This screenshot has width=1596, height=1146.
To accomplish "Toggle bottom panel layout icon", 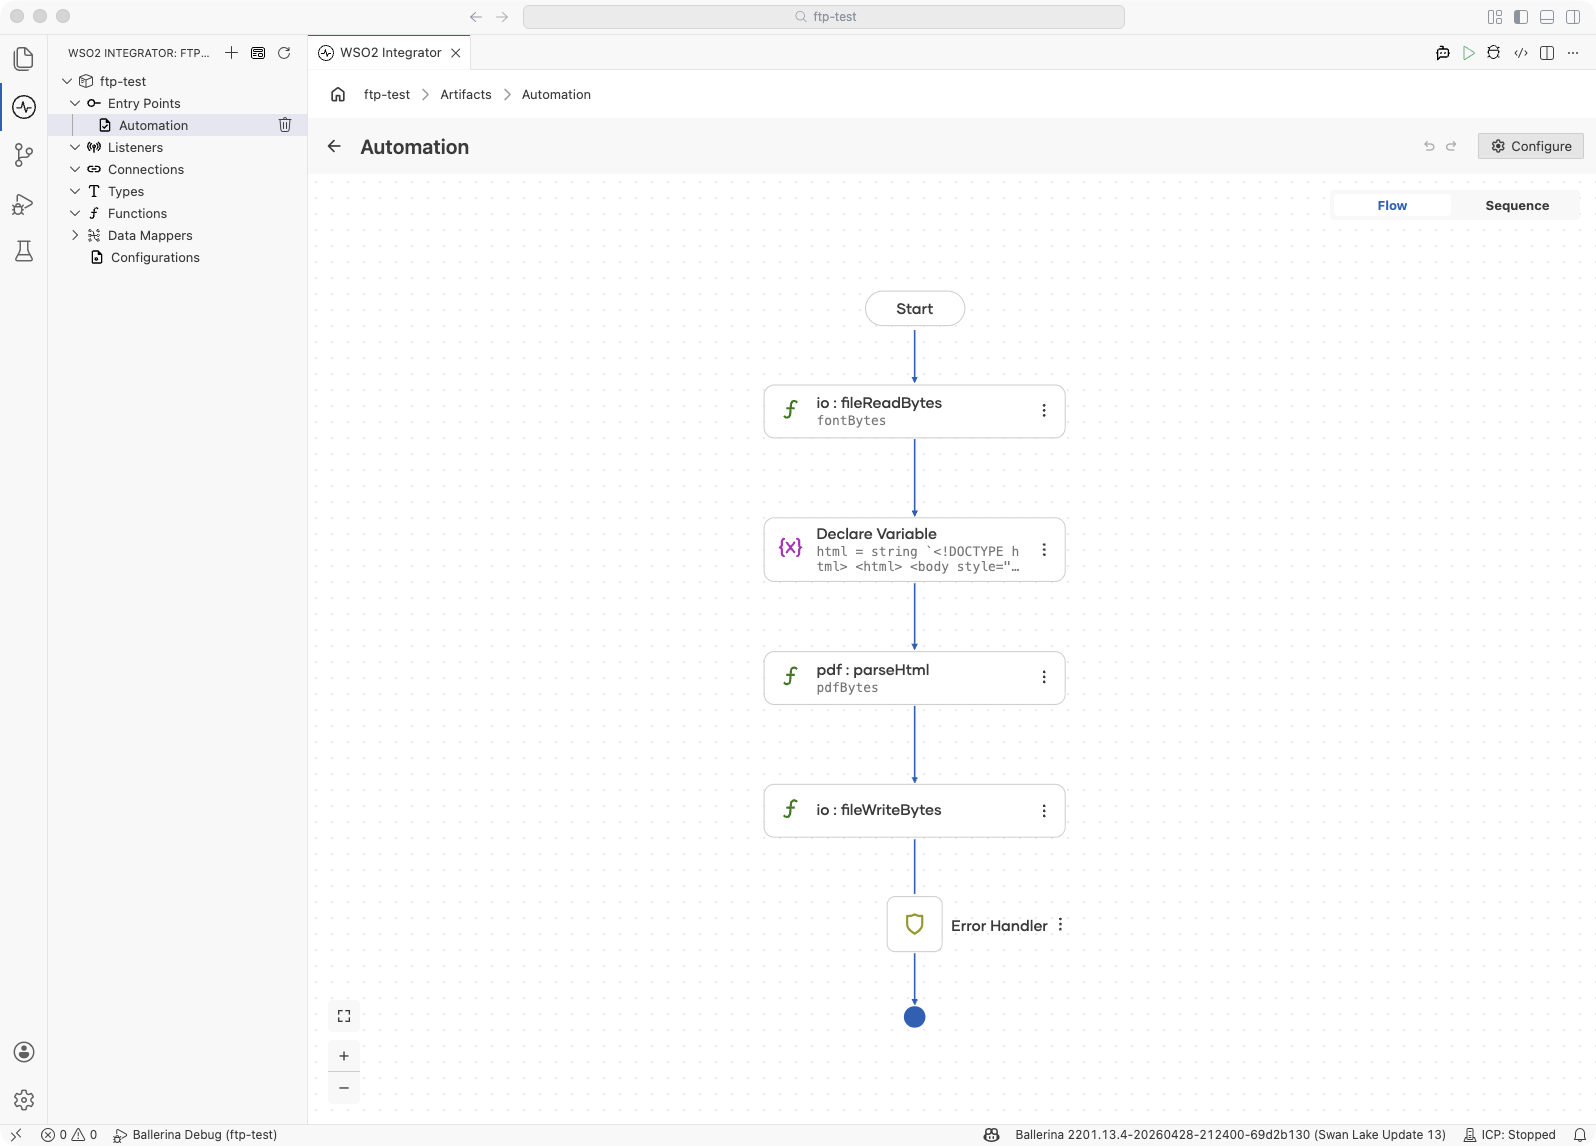I will [1547, 17].
